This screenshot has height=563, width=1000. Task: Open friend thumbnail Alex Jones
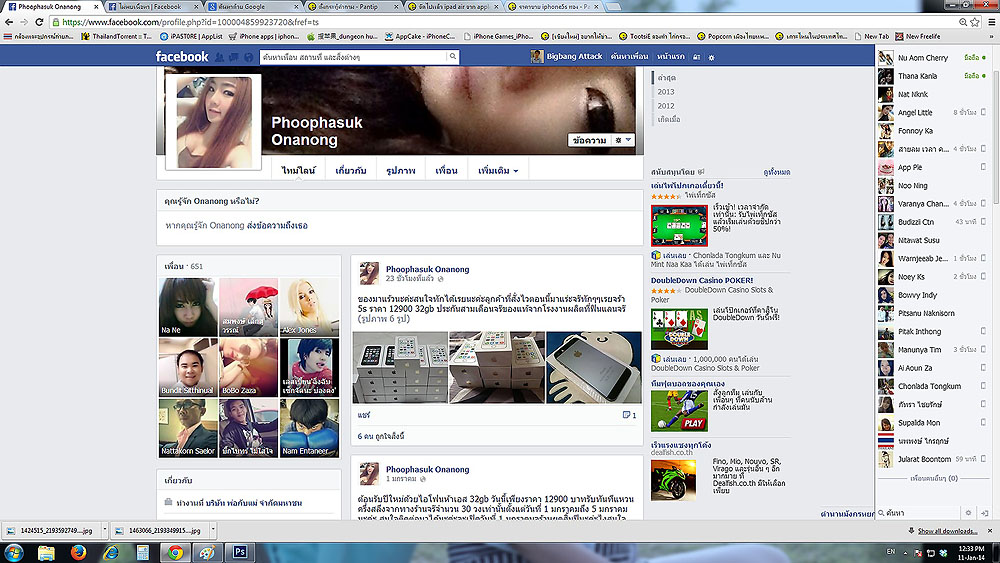click(x=309, y=307)
